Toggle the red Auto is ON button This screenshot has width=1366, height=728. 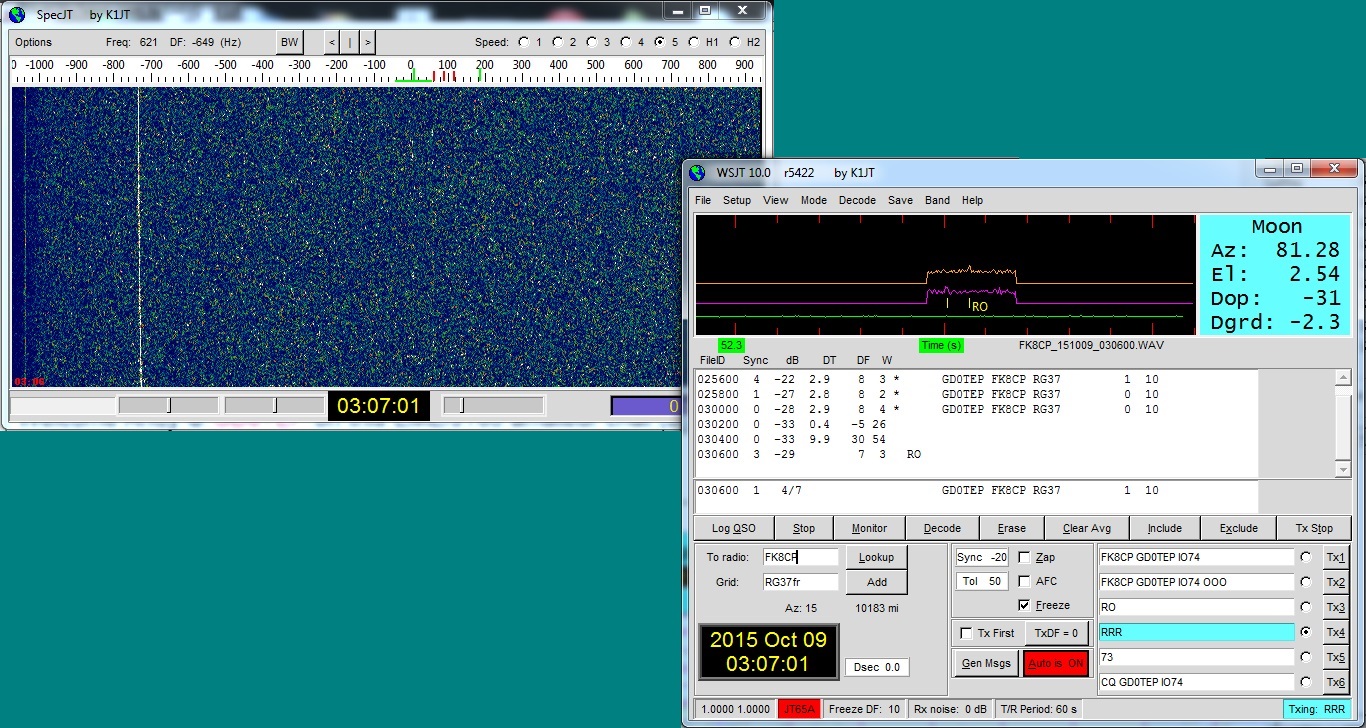[1055, 663]
